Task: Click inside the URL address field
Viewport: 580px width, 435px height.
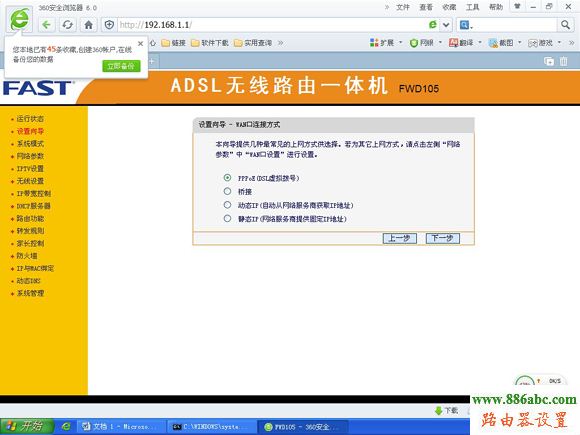Action: 272,25
